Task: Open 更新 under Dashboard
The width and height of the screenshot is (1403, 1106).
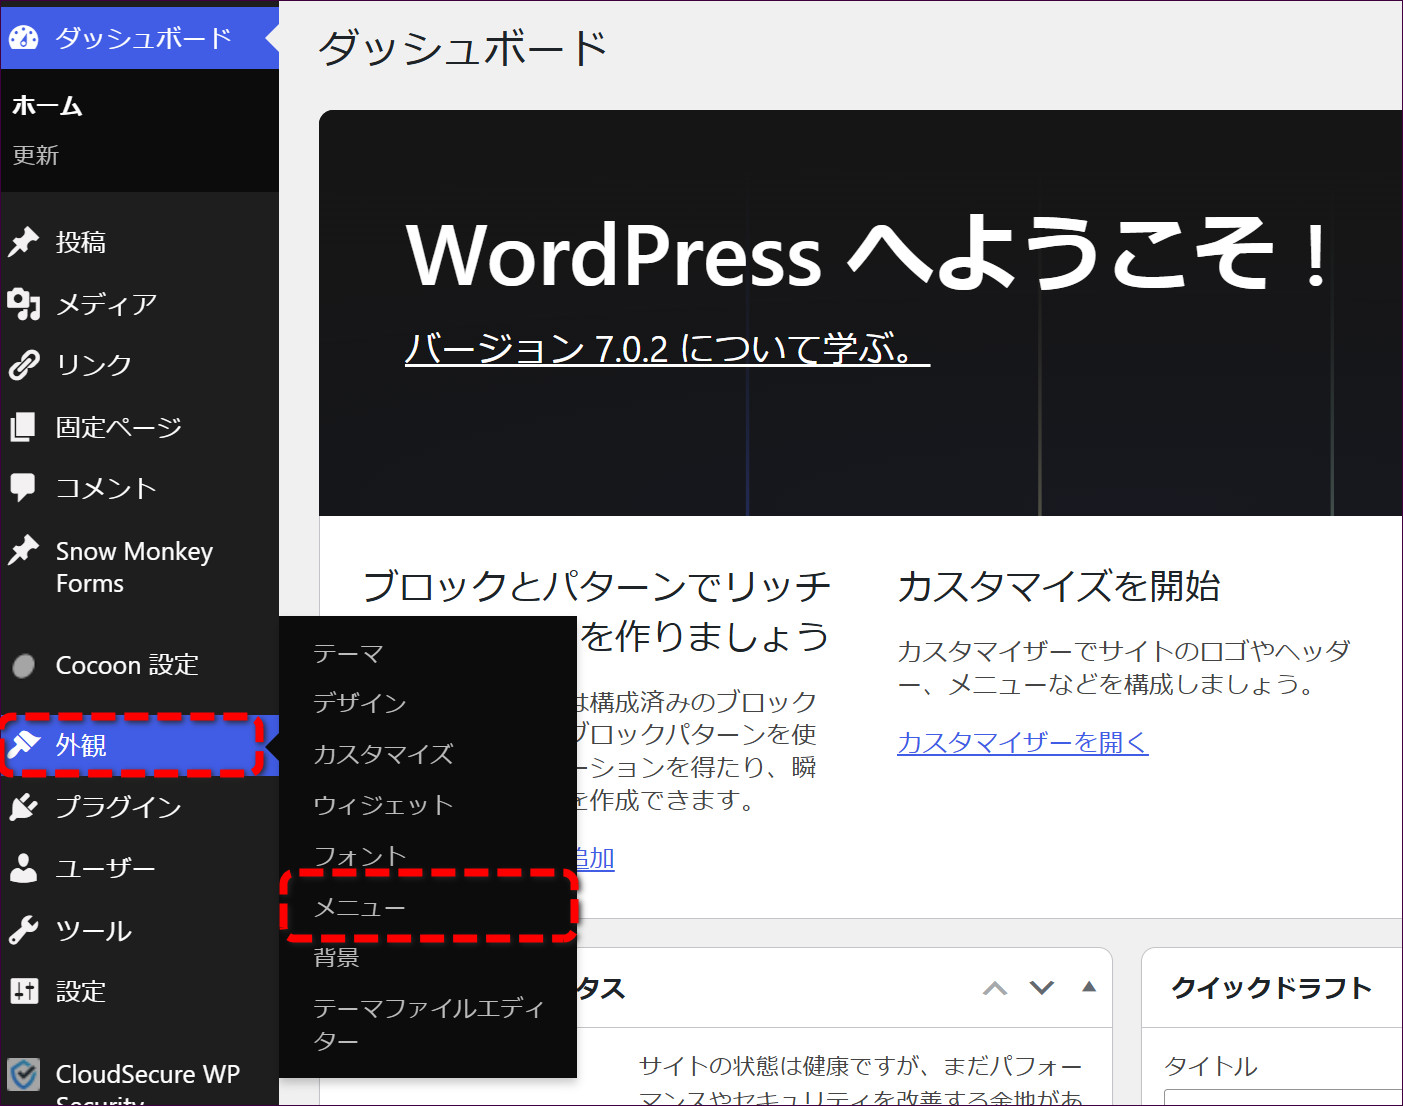Action: pyautogui.click(x=35, y=155)
